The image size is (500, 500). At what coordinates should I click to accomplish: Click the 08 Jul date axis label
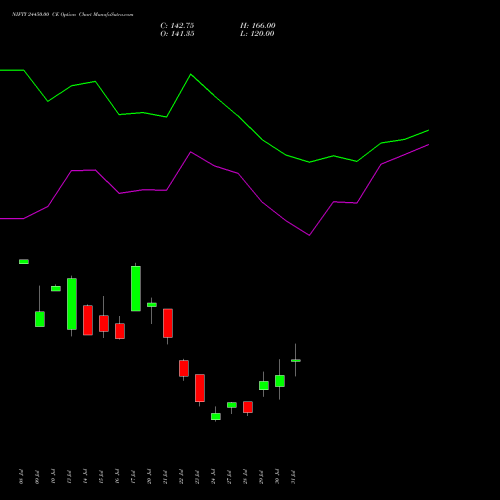click(x=21, y=477)
